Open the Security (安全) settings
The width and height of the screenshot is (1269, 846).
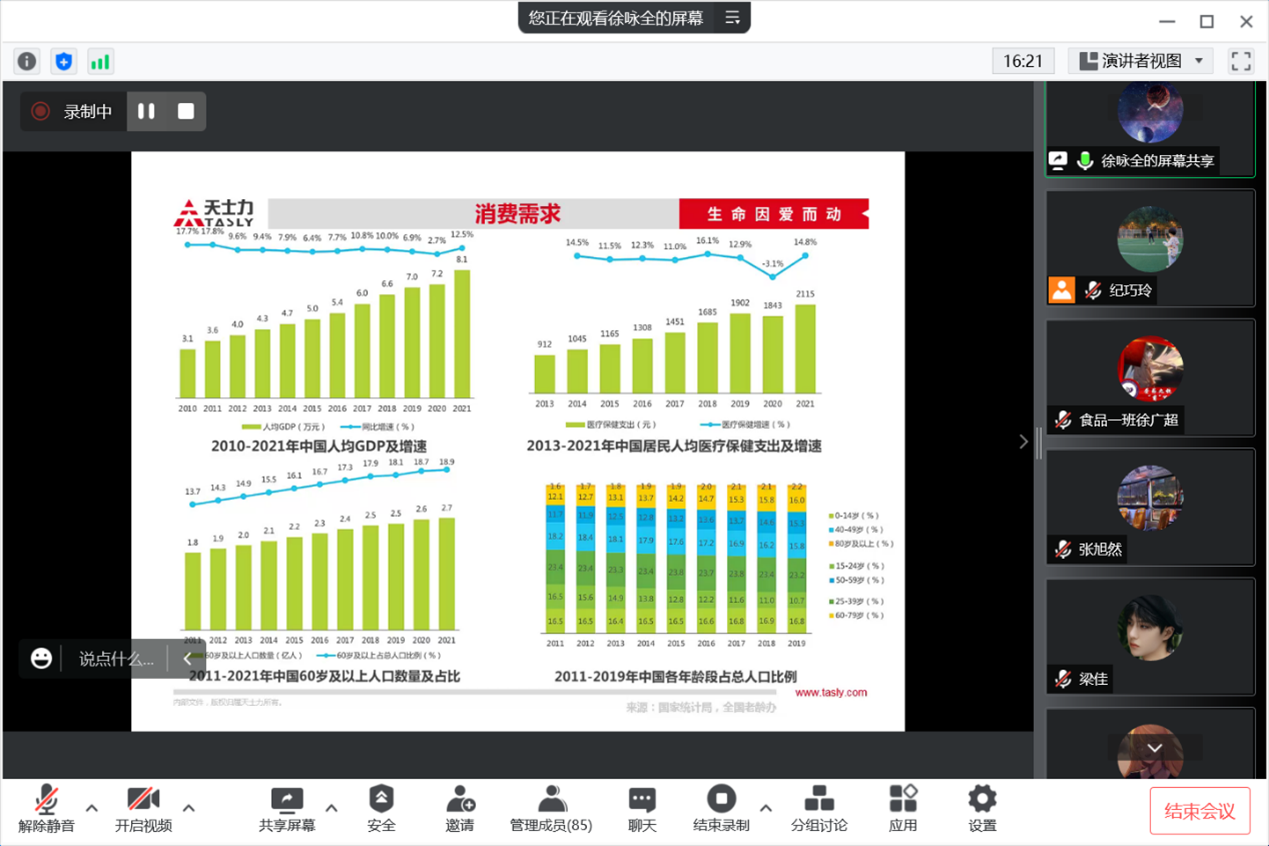pyautogui.click(x=381, y=809)
